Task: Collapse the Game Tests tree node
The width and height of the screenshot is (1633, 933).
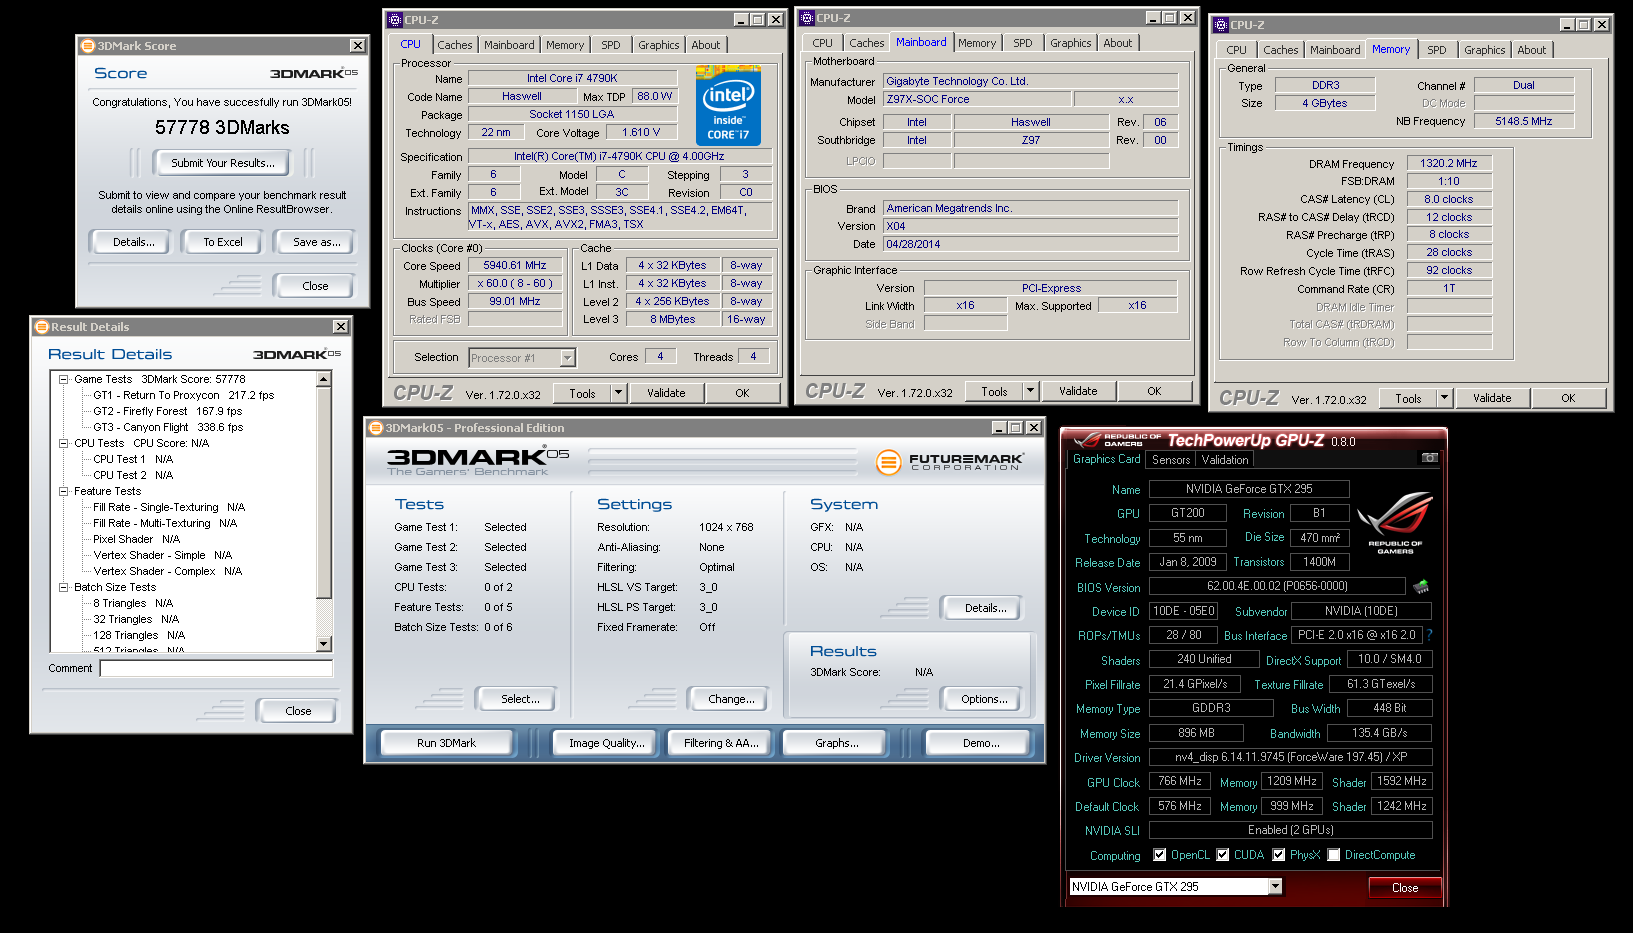Action: click(x=64, y=380)
